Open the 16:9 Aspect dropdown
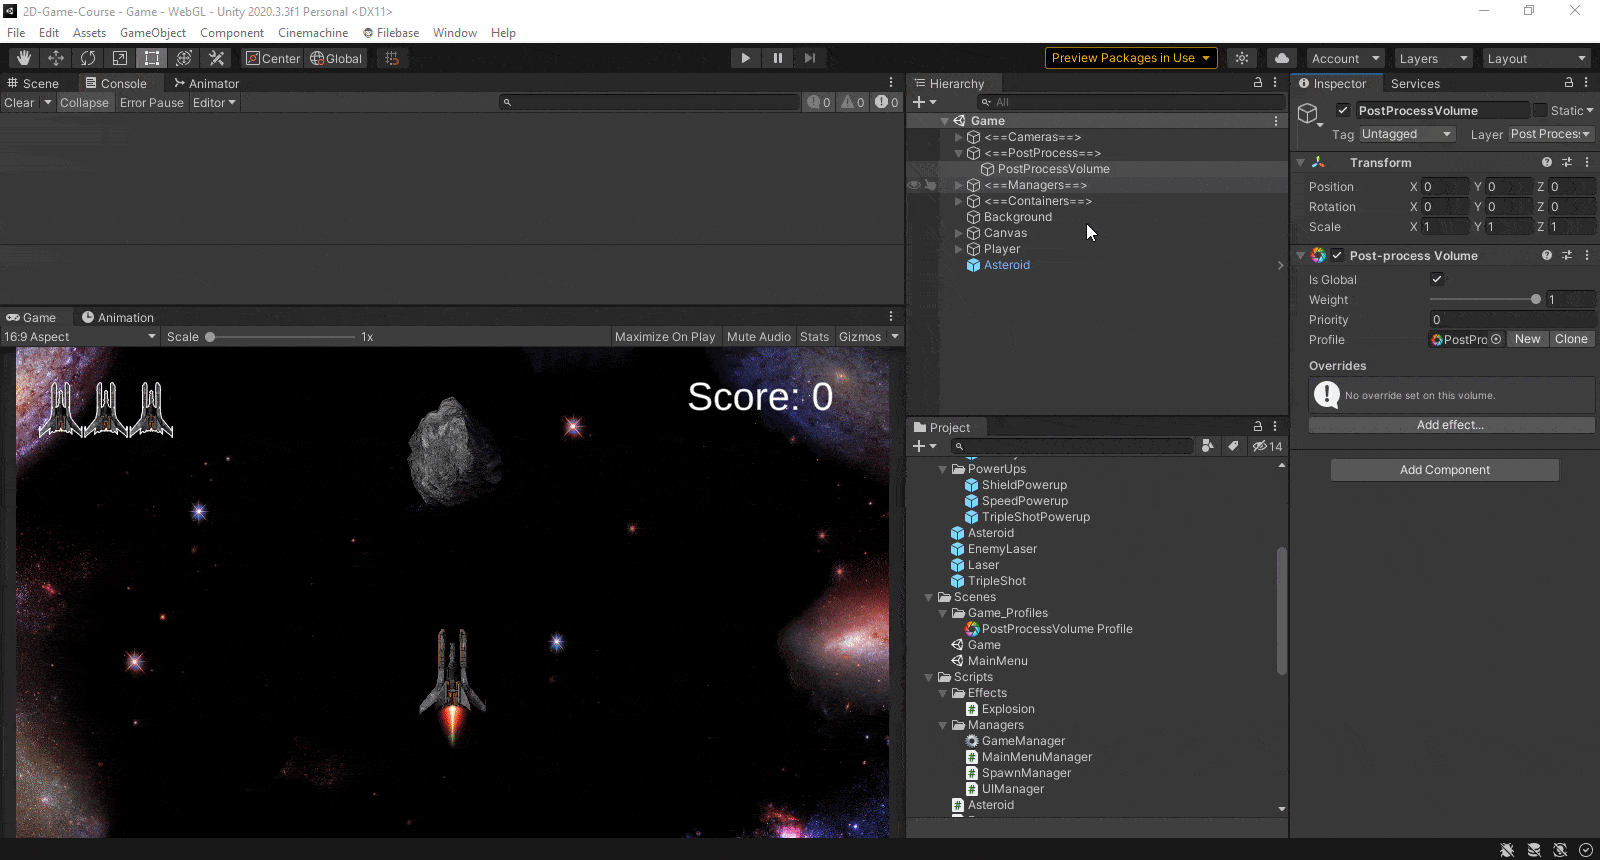 coord(80,337)
